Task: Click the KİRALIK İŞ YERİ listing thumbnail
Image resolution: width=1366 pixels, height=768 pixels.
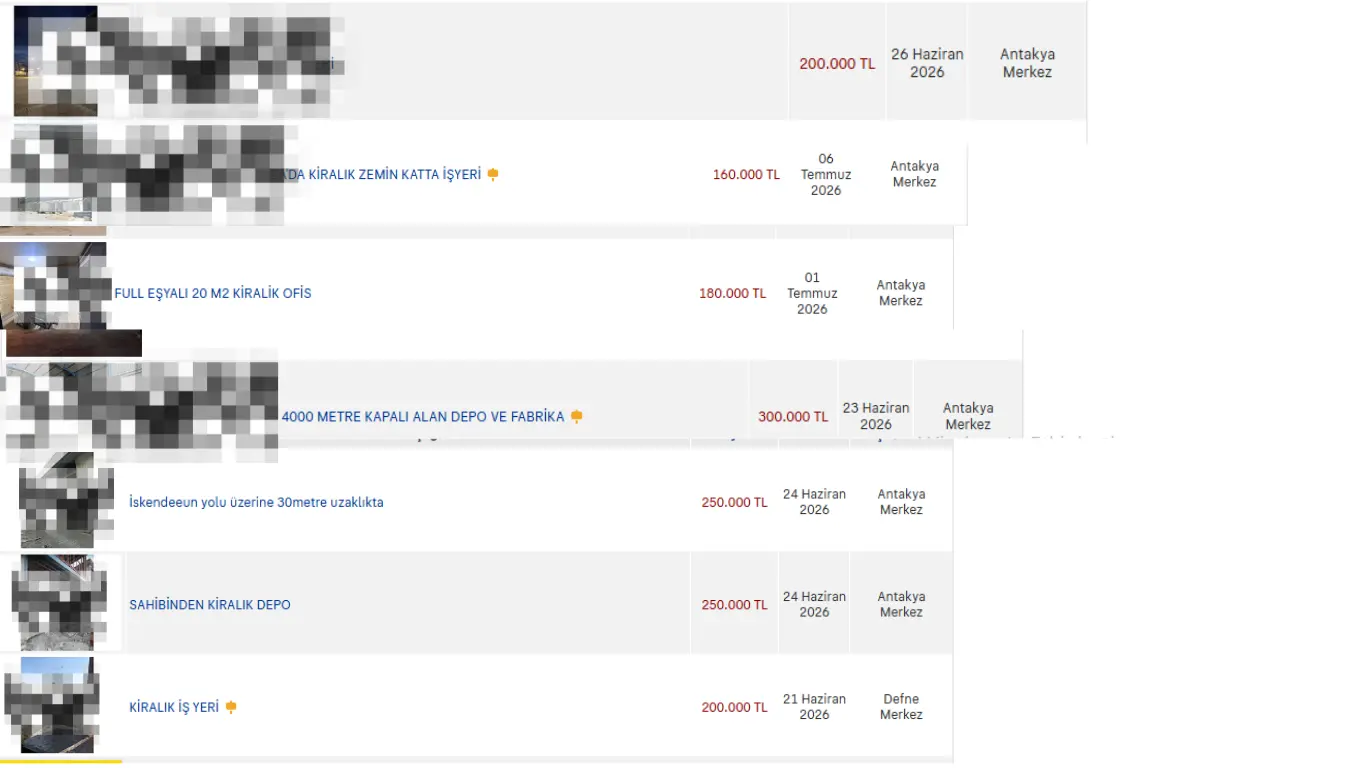Action: 52,705
